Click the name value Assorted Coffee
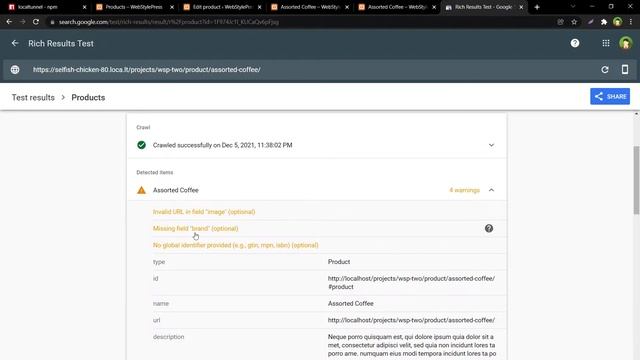The height and width of the screenshot is (360, 640). click(351, 304)
